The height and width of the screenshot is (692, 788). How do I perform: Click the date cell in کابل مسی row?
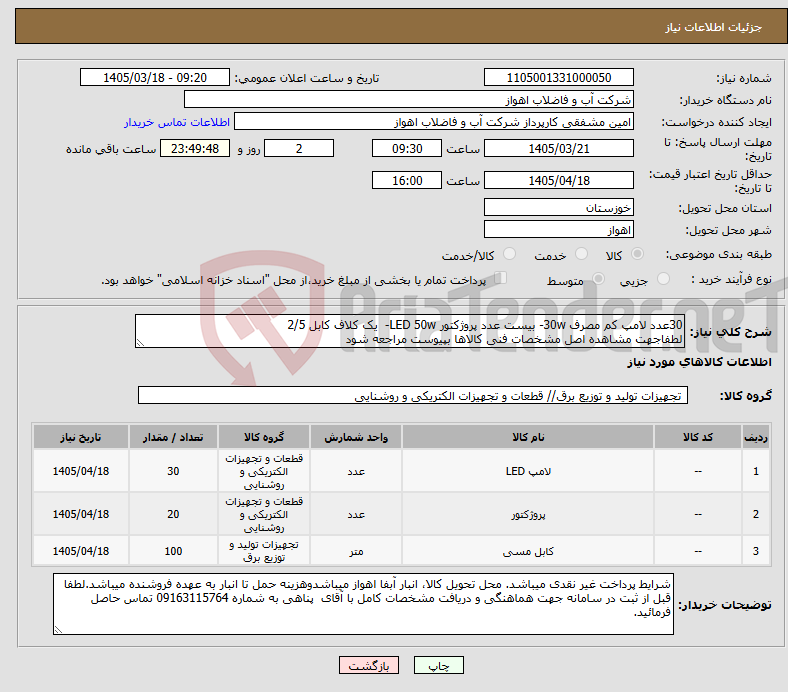pos(81,551)
